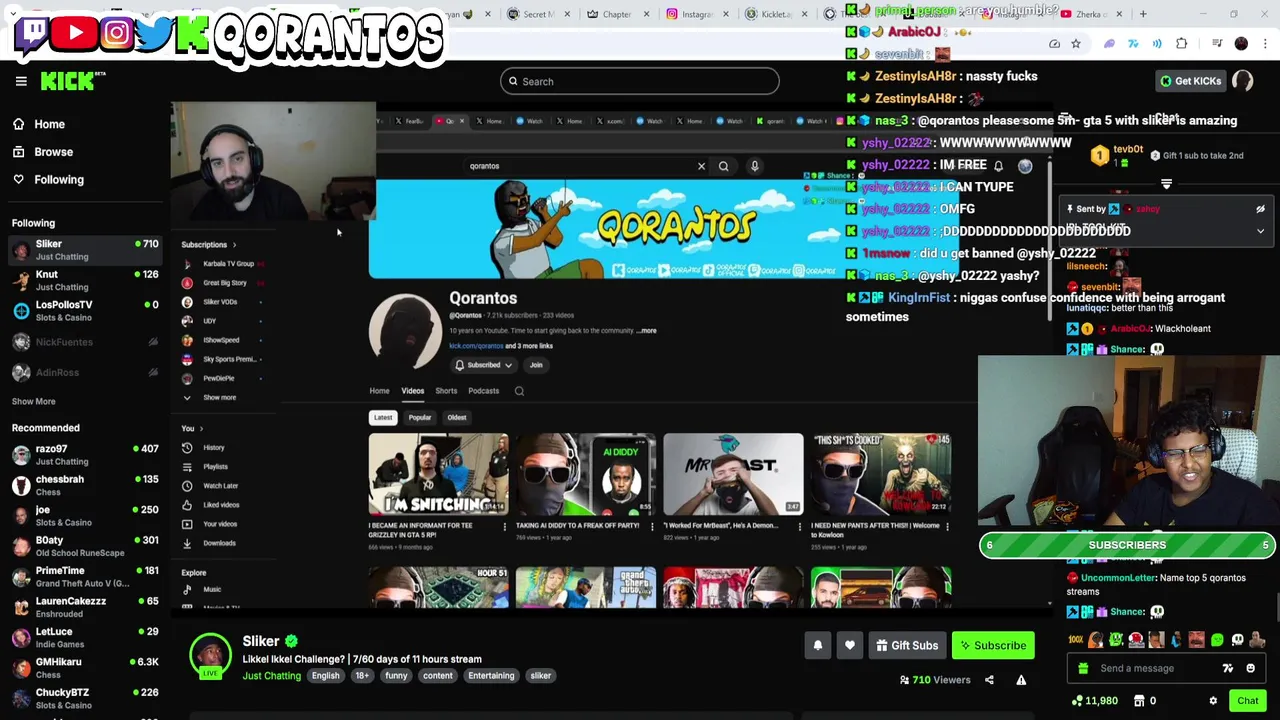This screenshot has height=720, width=1280.
Task: Click the gift icon in message box
Action: point(1083,668)
